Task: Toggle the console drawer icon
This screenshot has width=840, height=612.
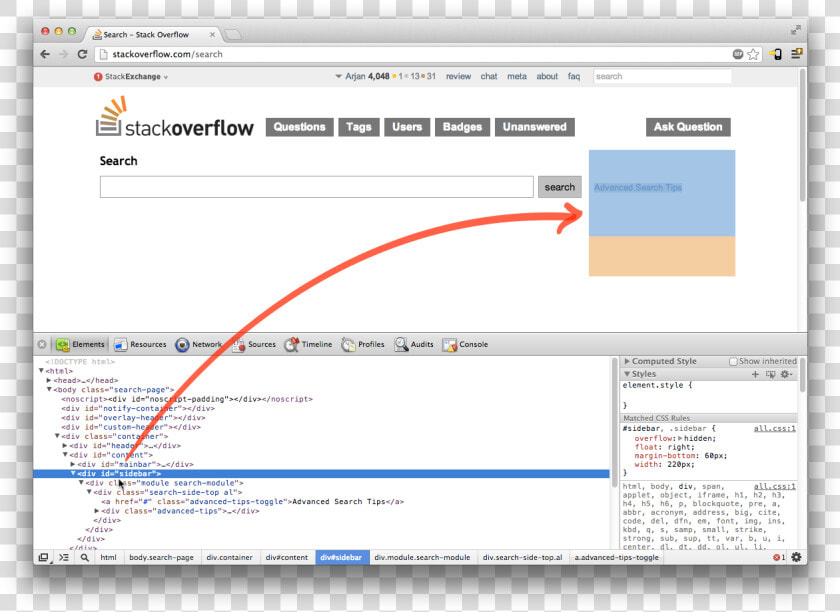Action: click(x=64, y=558)
